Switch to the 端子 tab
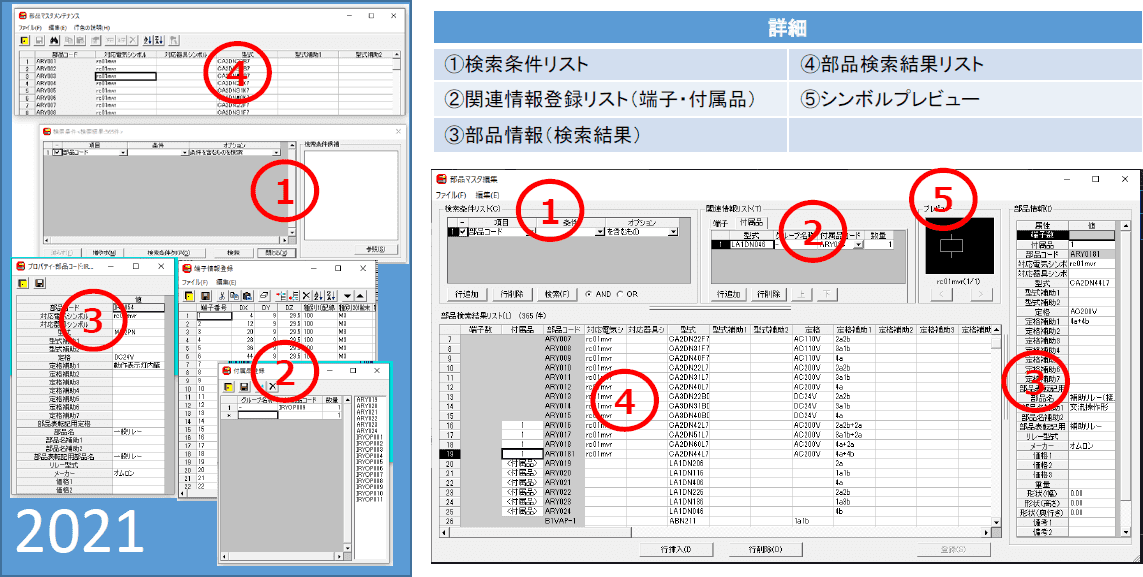 tap(720, 224)
